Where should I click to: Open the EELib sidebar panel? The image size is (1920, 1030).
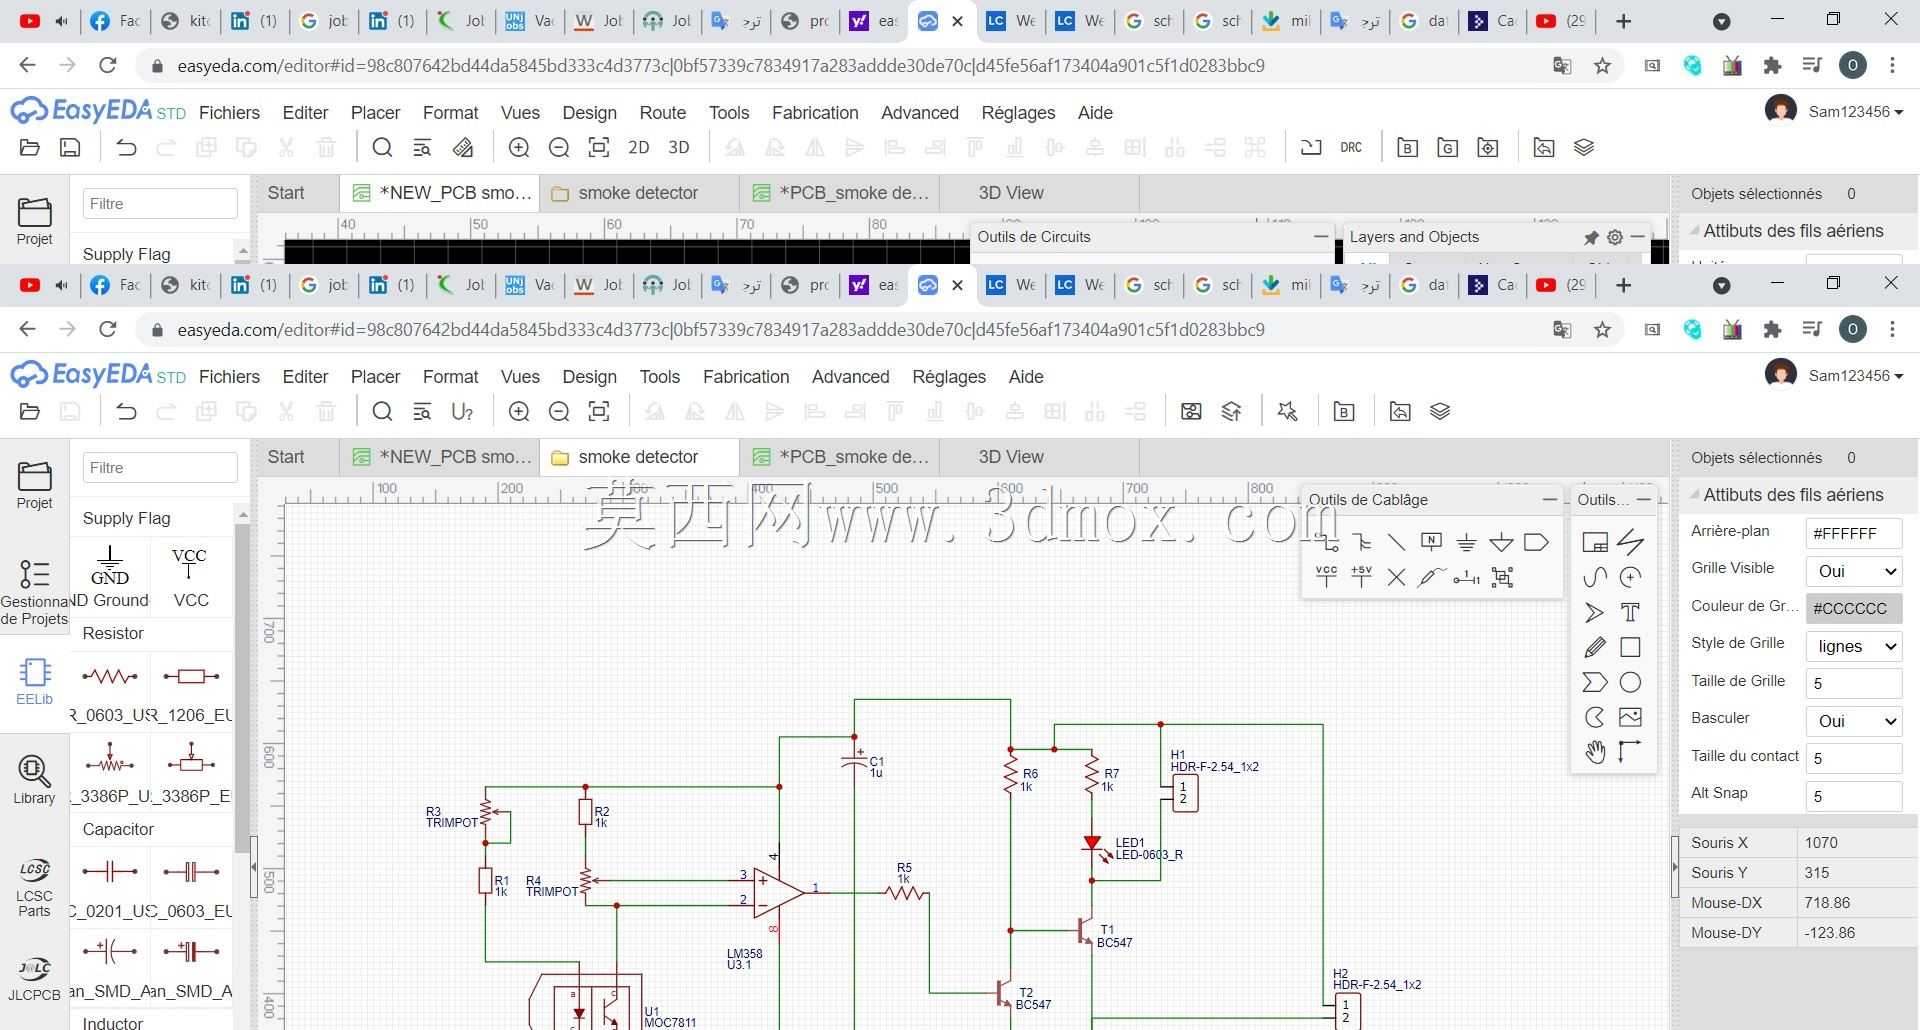point(34,682)
